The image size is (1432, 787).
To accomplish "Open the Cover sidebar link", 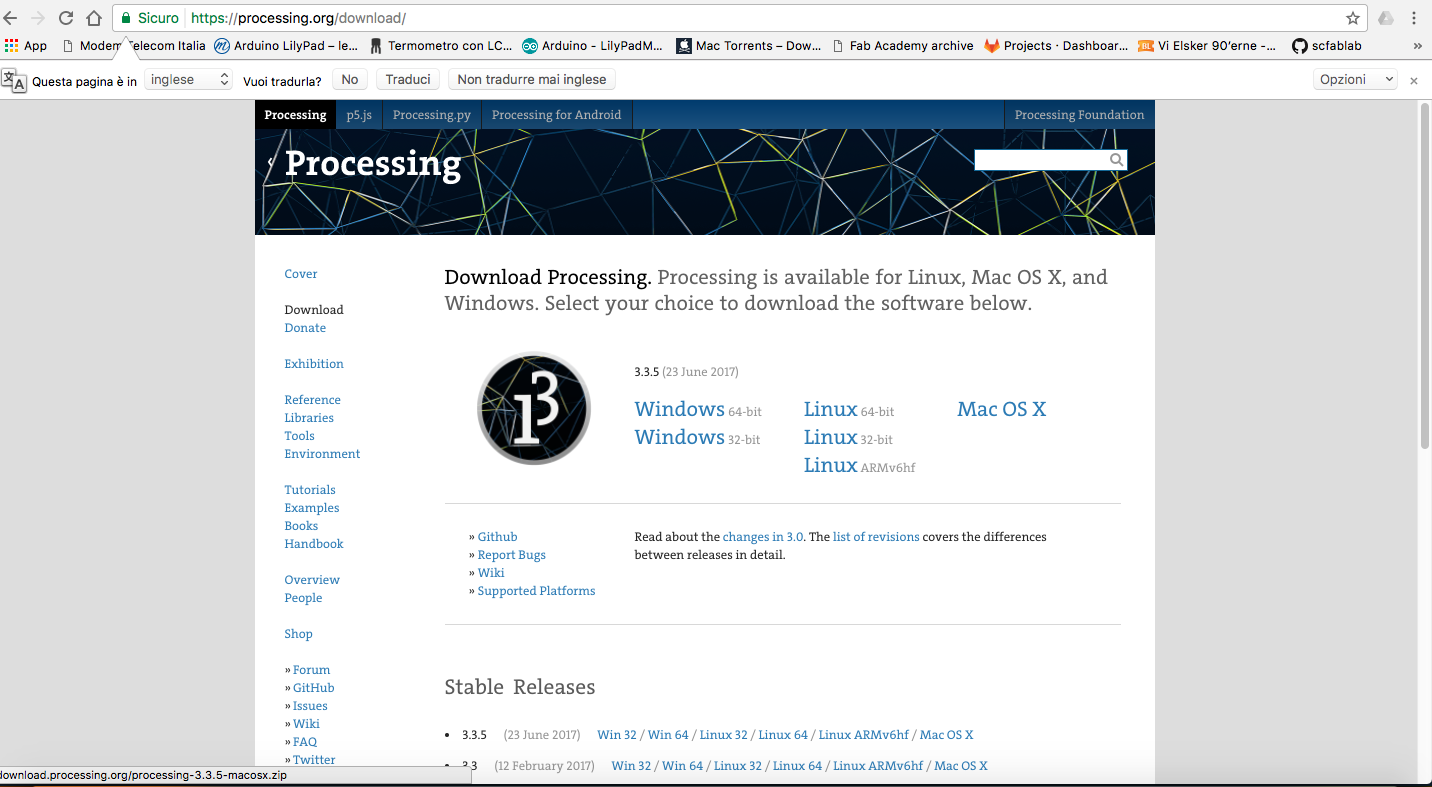I will tap(301, 274).
